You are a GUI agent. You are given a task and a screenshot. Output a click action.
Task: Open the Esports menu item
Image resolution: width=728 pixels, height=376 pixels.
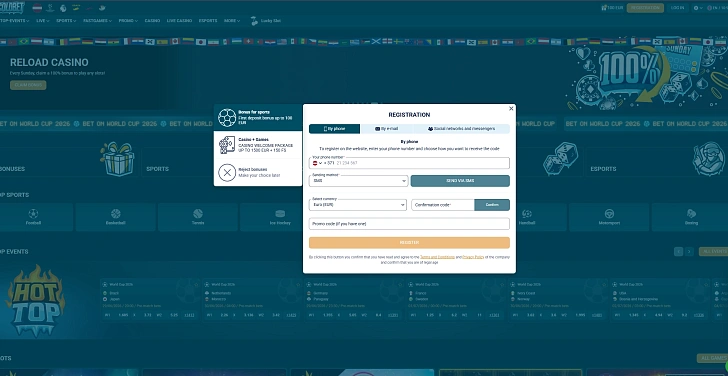pyautogui.click(x=208, y=21)
